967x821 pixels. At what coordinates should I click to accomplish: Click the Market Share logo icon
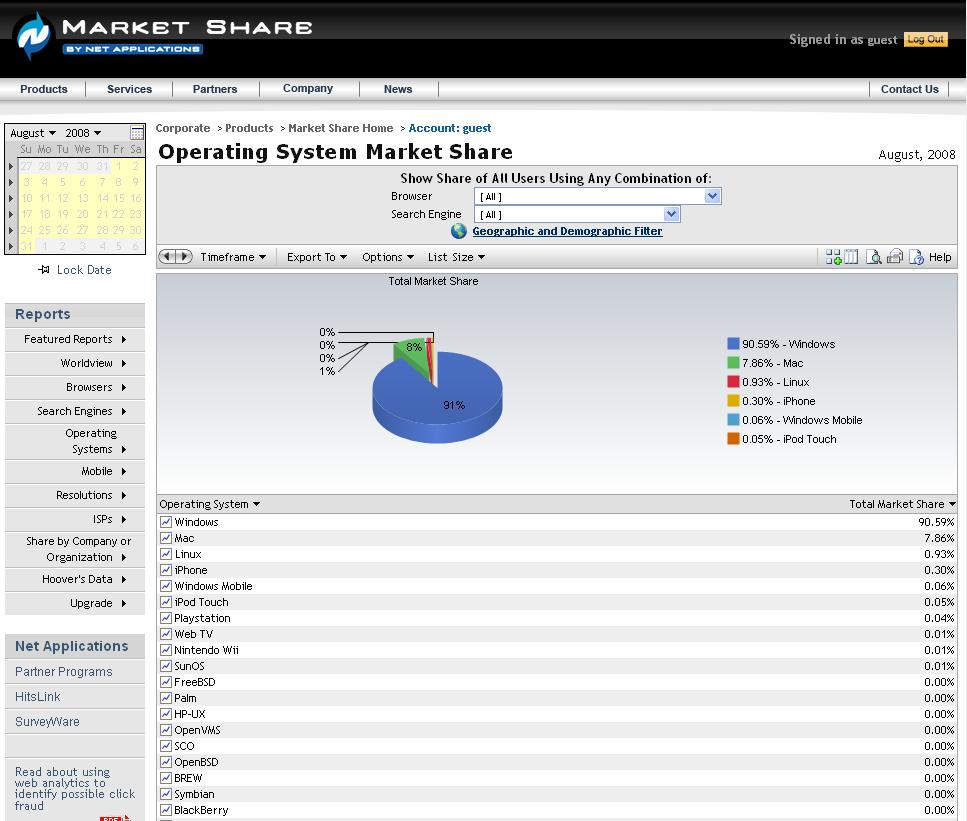point(35,36)
